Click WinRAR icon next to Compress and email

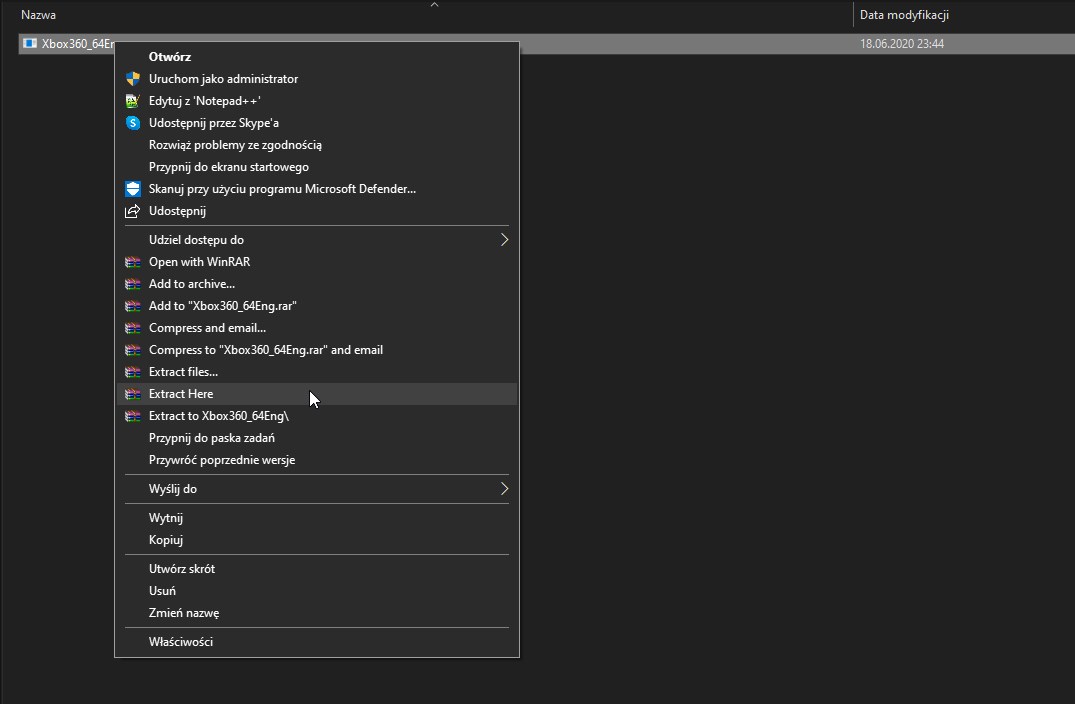coord(133,328)
